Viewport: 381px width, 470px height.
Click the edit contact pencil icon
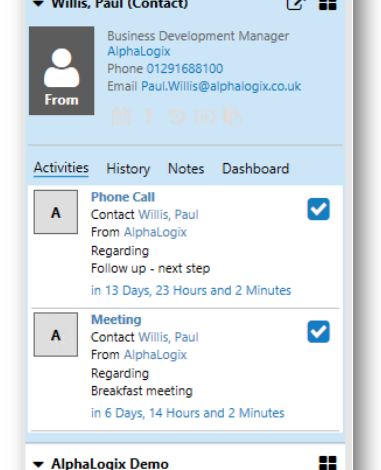295,5
